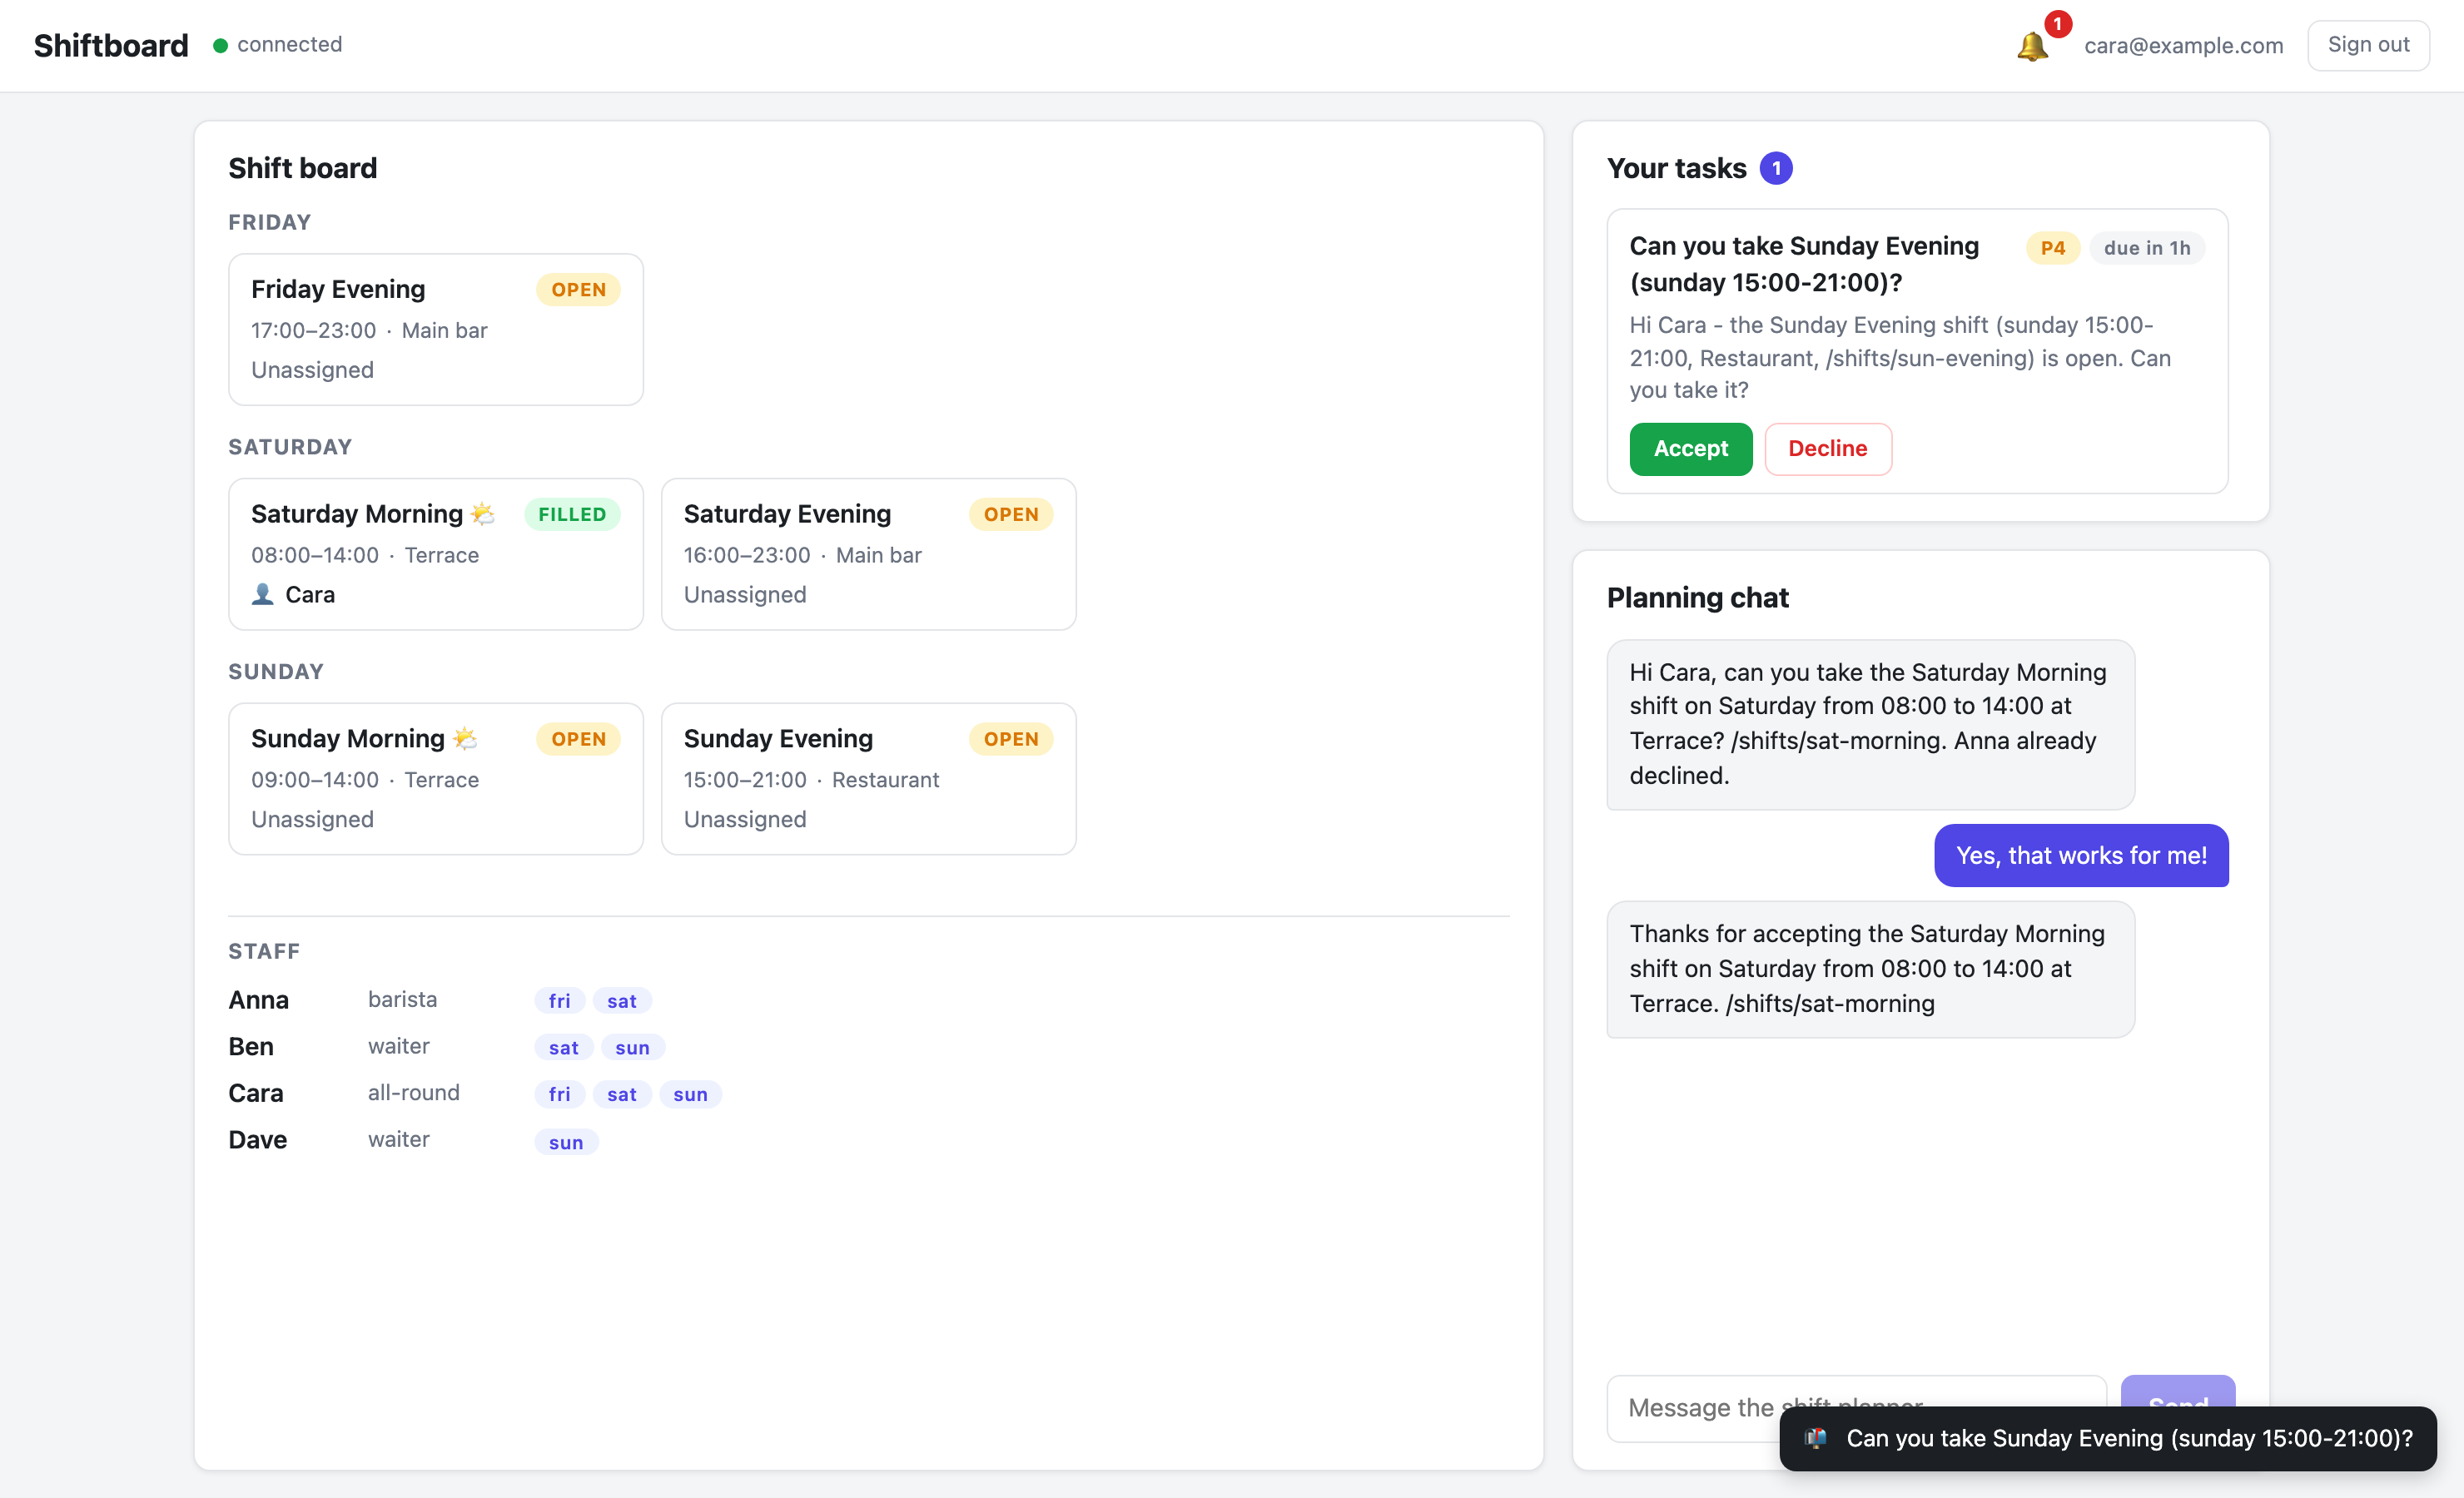Open the notification bell
2464x1498 pixels.
(2032, 46)
